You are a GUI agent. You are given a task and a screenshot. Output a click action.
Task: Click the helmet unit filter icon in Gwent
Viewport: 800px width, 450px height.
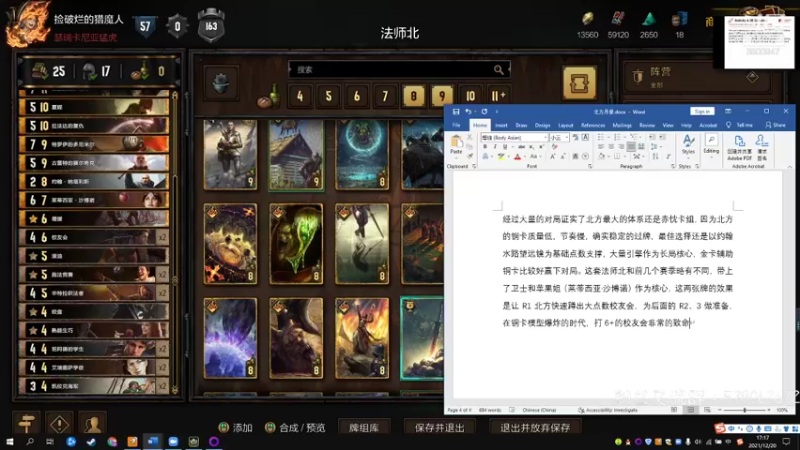[221, 84]
